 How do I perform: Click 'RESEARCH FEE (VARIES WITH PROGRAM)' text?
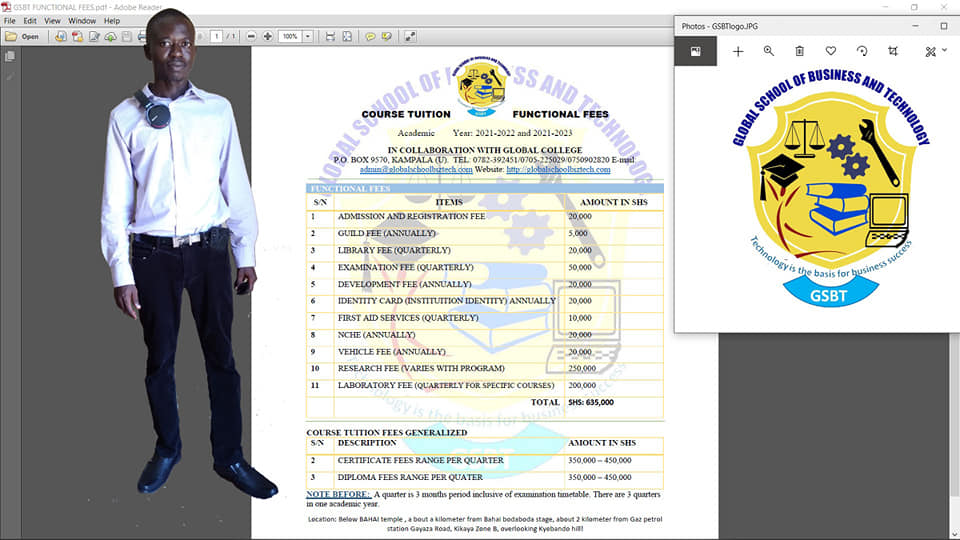pos(421,369)
